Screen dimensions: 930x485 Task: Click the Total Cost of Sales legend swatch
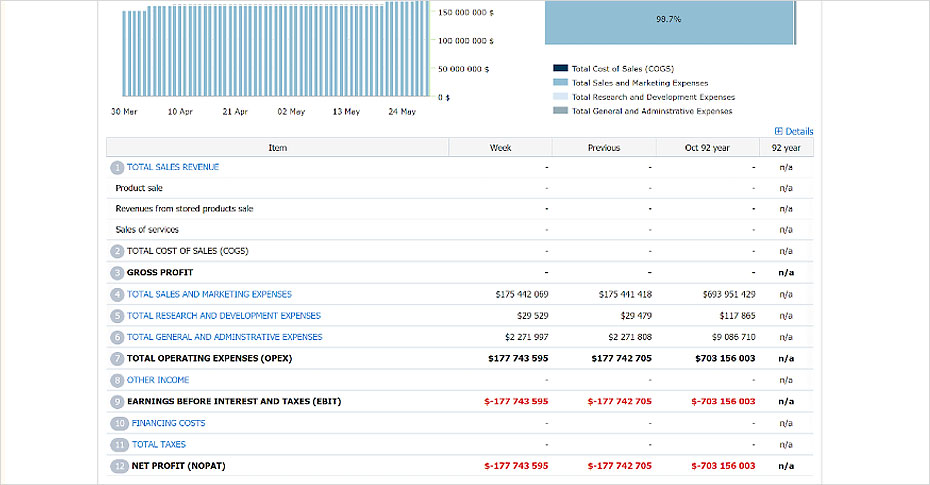pos(560,68)
